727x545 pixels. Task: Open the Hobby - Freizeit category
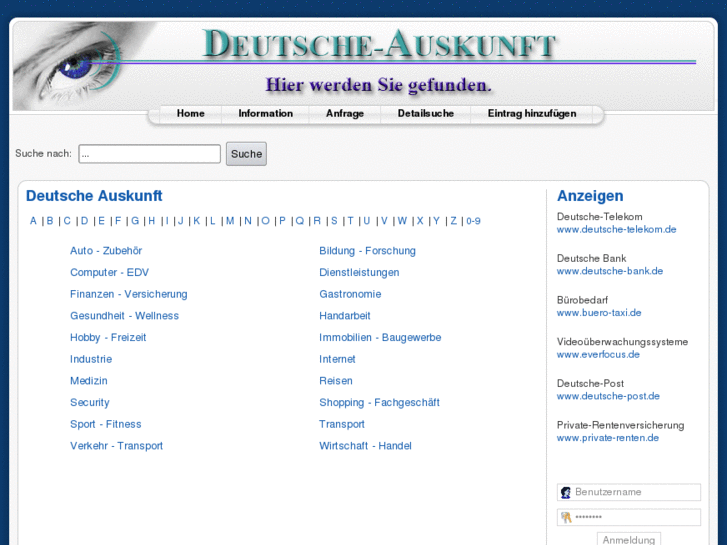[x=108, y=338]
